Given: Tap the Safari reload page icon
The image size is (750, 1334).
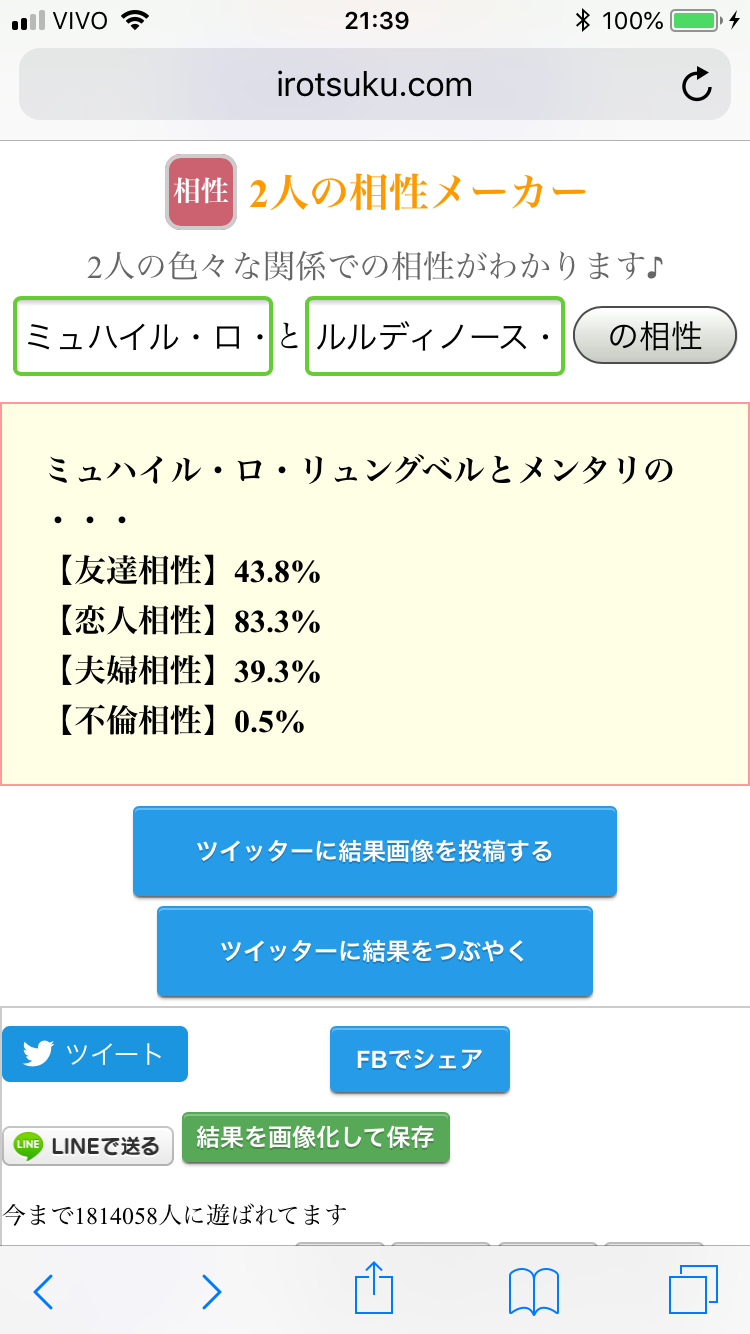Looking at the screenshot, I should point(696,85).
